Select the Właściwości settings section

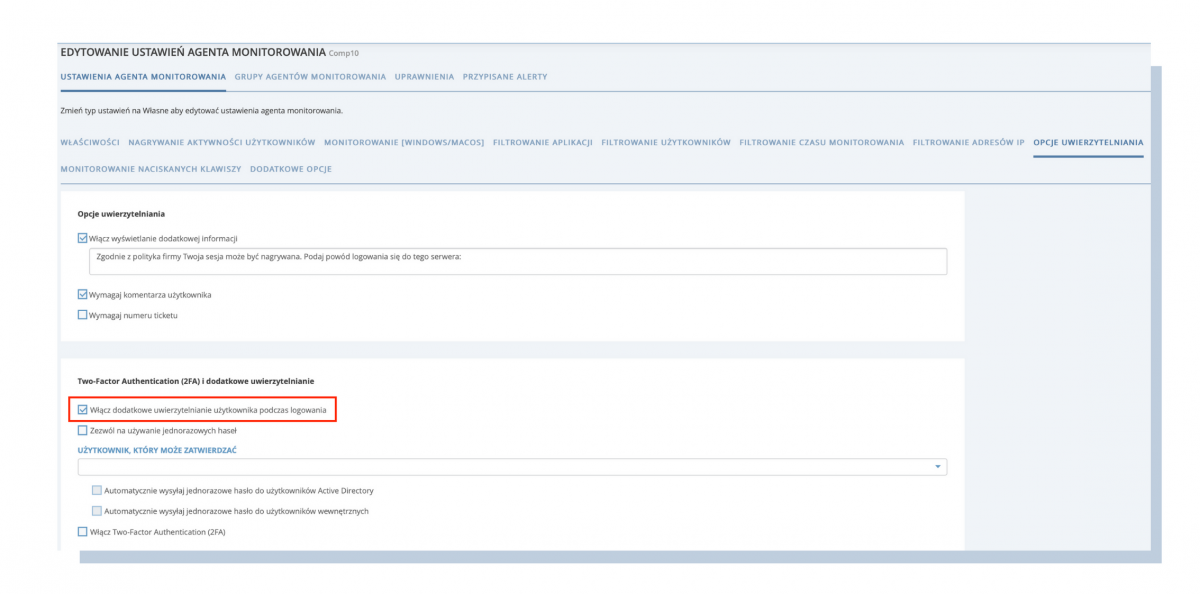tap(90, 143)
